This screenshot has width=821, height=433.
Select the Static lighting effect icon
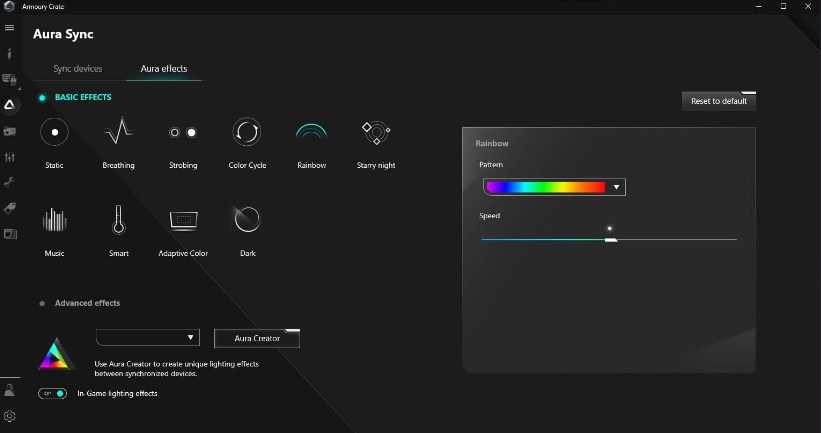(x=55, y=132)
